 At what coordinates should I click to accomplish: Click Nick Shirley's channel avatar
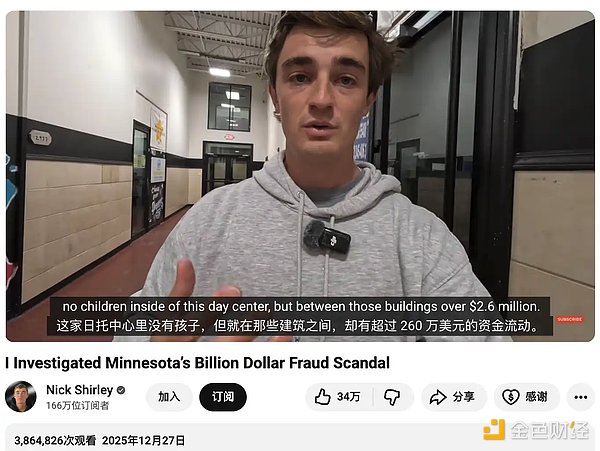[x=21, y=397]
